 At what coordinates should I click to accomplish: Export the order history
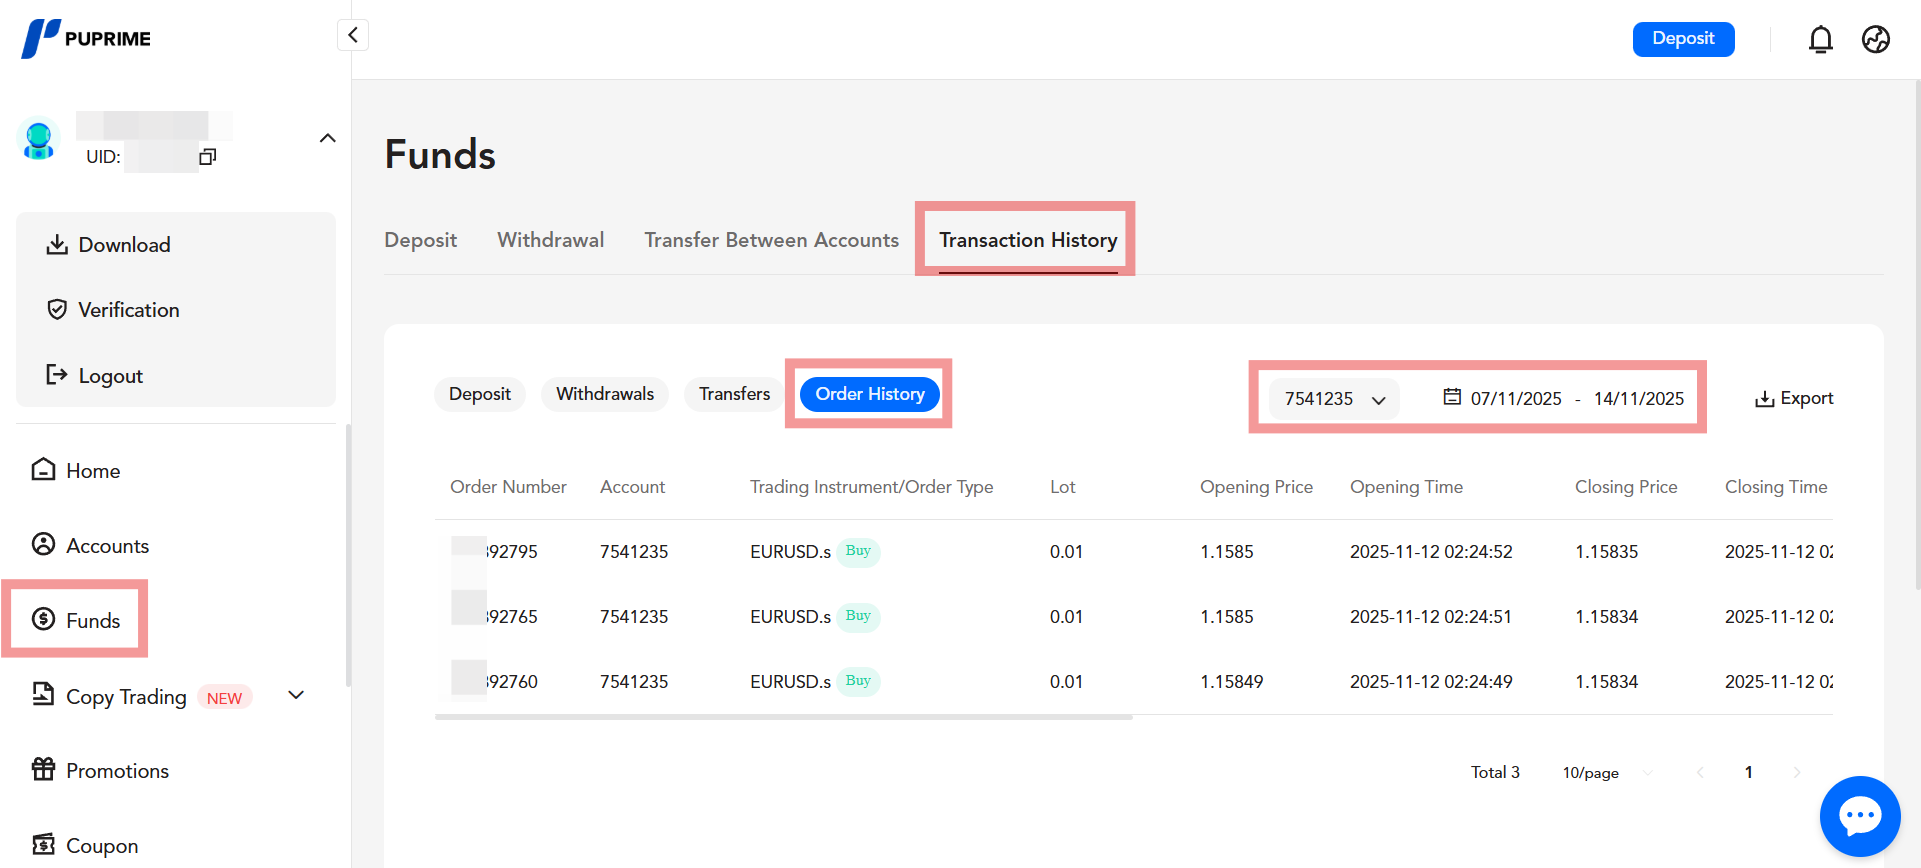click(x=1794, y=398)
